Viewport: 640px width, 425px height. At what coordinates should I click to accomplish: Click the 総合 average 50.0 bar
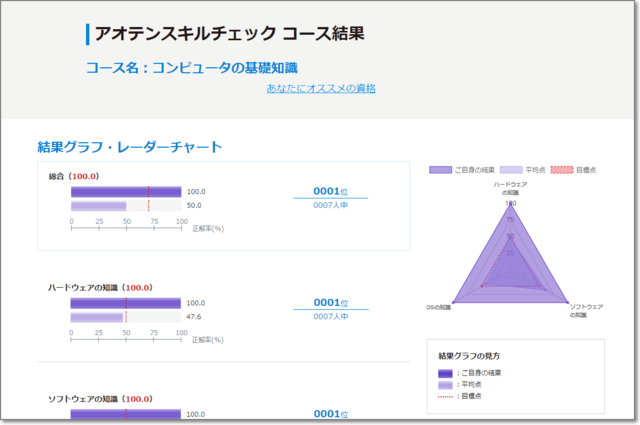[x=98, y=206]
